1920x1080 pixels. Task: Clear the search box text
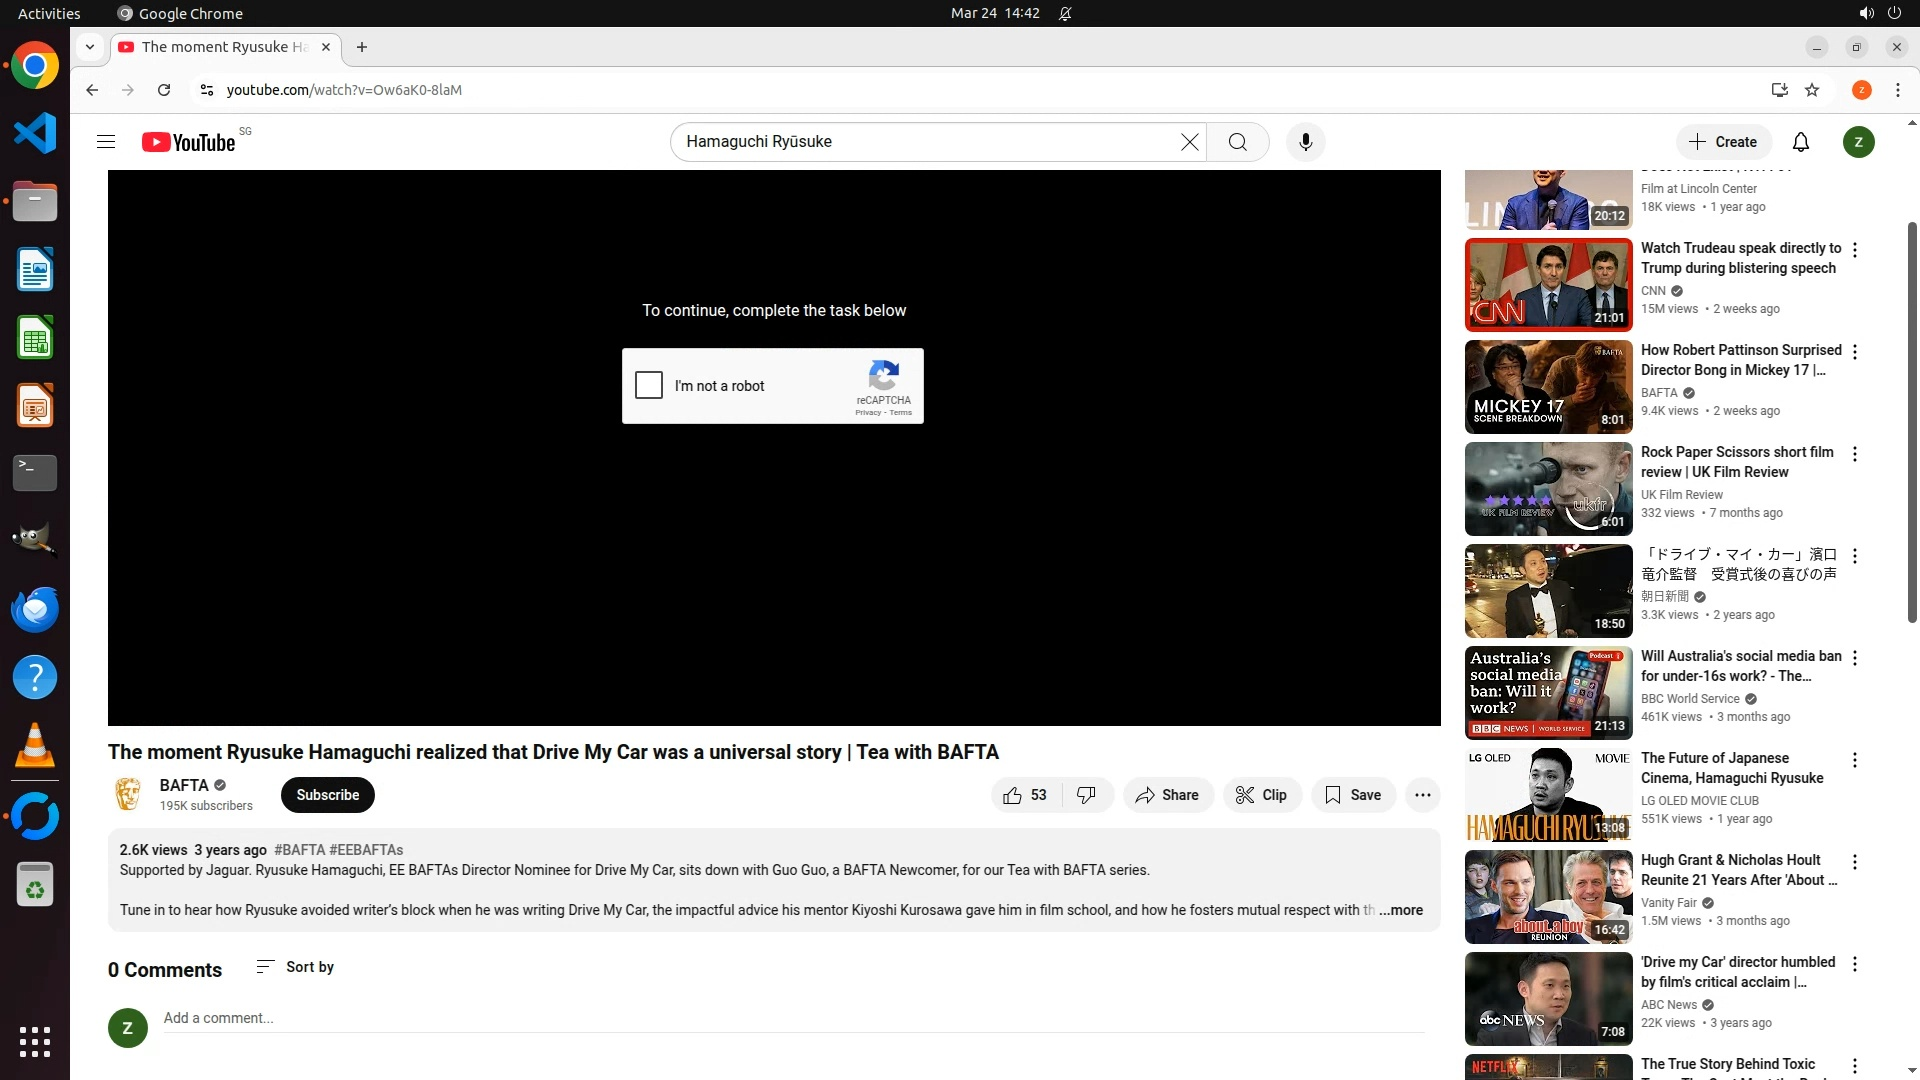click(x=1189, y=142)
